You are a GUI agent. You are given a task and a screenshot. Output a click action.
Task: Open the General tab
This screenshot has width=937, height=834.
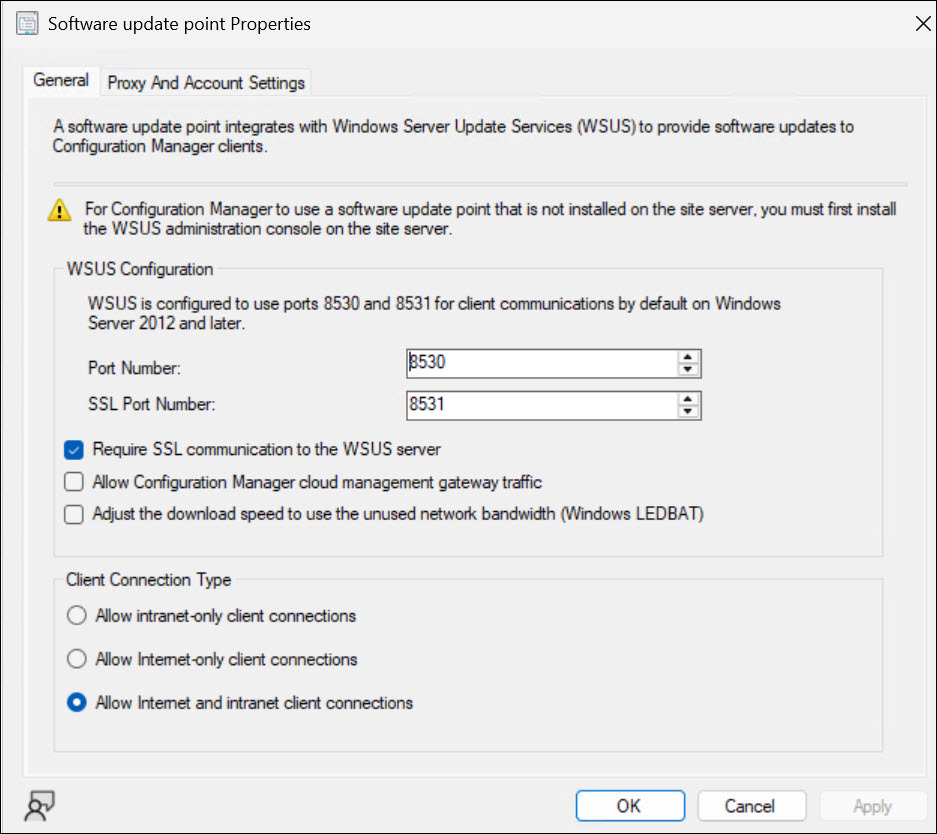coord(61,81)
